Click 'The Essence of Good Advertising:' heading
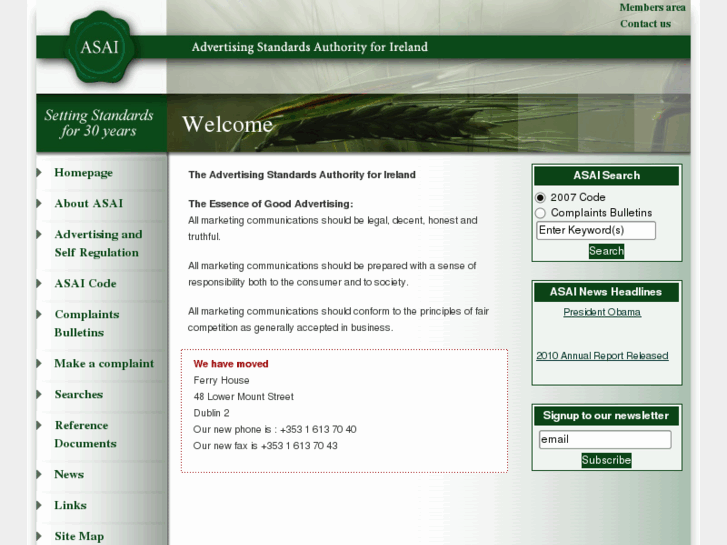727x545 pixels. pyautogui.click(x=271, y=204)
